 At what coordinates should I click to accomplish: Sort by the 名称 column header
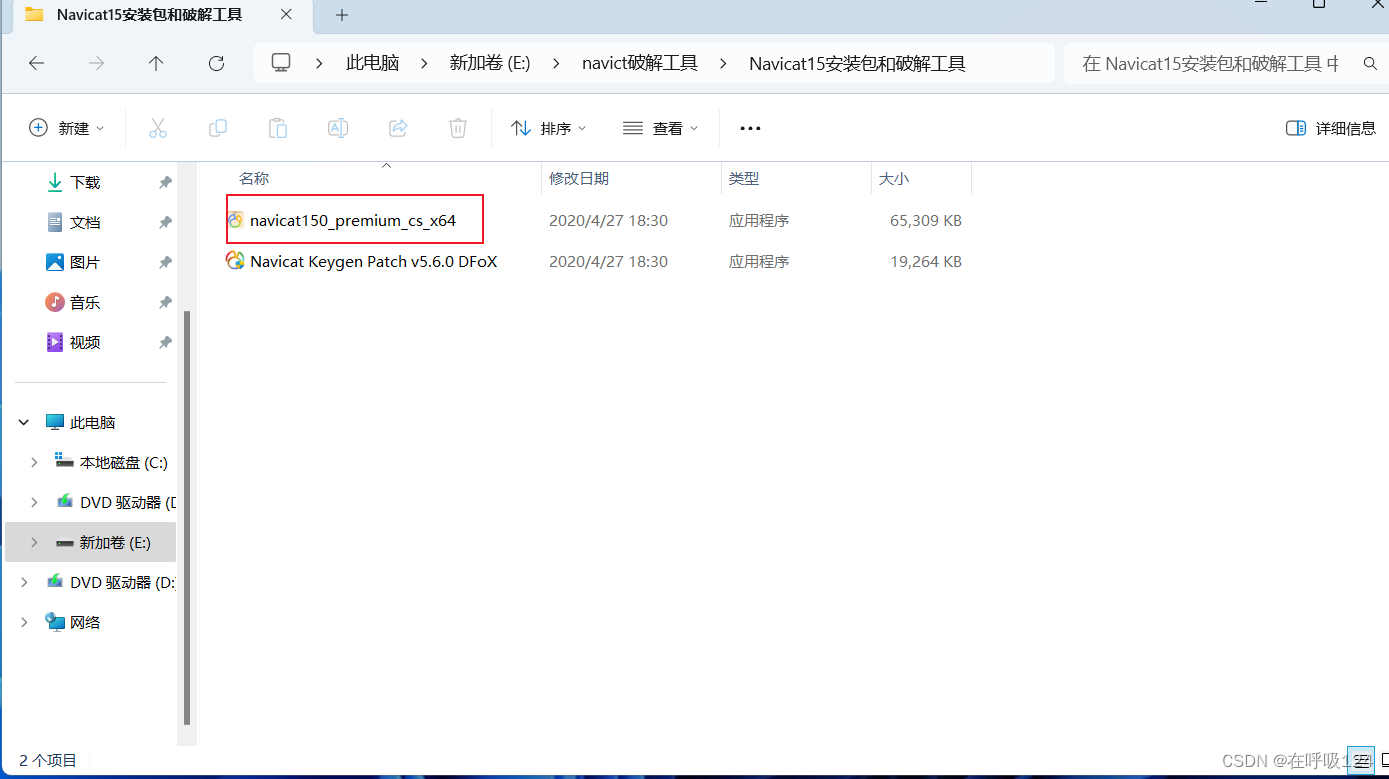[x=254, y=178]
